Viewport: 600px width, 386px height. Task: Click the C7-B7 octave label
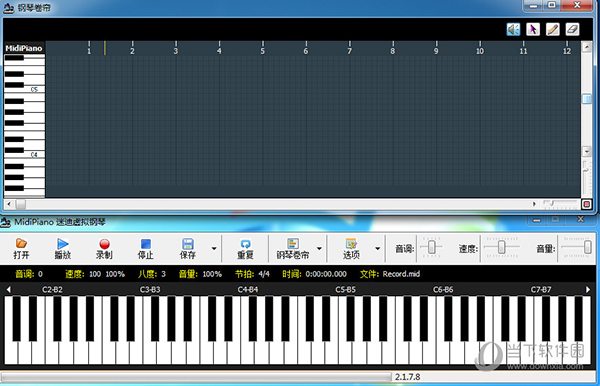click(541, 290)
